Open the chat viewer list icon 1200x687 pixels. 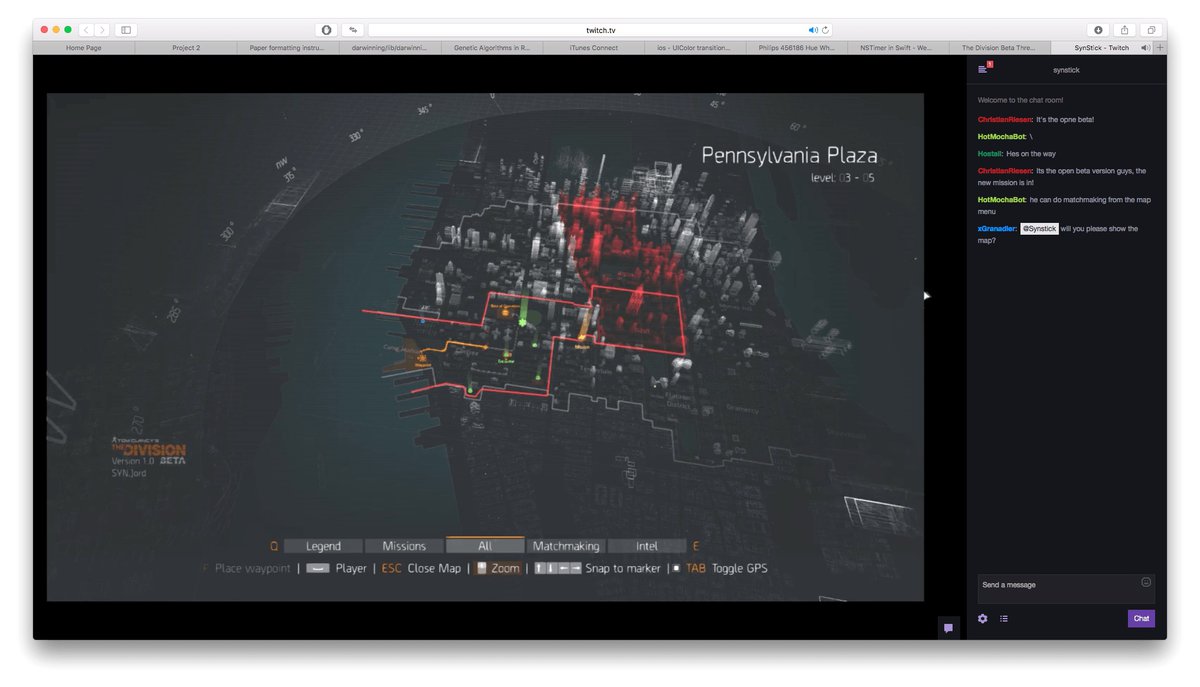tap(1004, 619)
